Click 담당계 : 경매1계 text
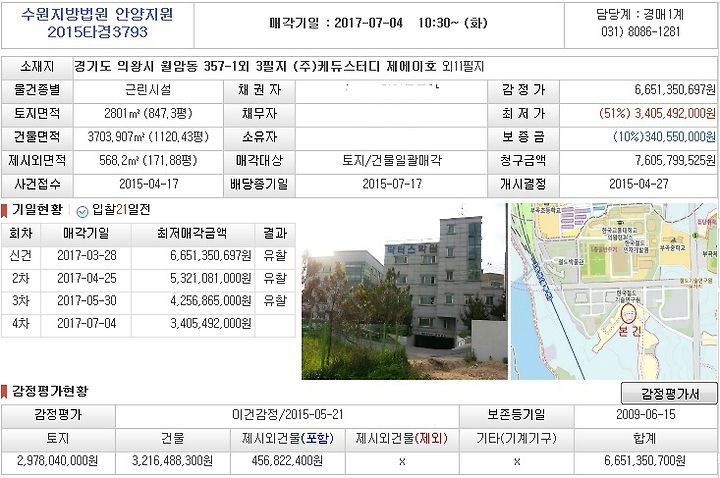The width and height of the screenshot is (720, 478). point(641,14)
